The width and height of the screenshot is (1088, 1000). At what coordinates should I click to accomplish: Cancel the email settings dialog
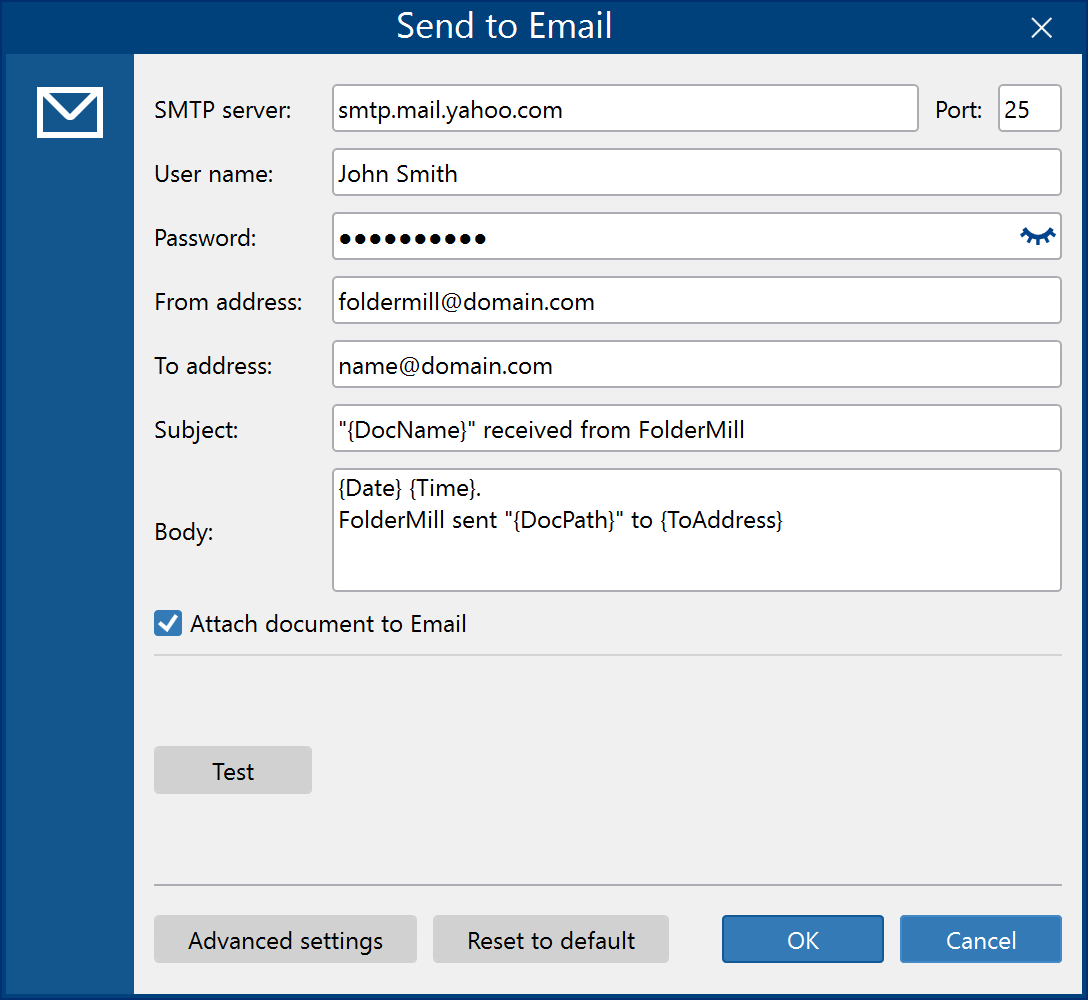980,940
